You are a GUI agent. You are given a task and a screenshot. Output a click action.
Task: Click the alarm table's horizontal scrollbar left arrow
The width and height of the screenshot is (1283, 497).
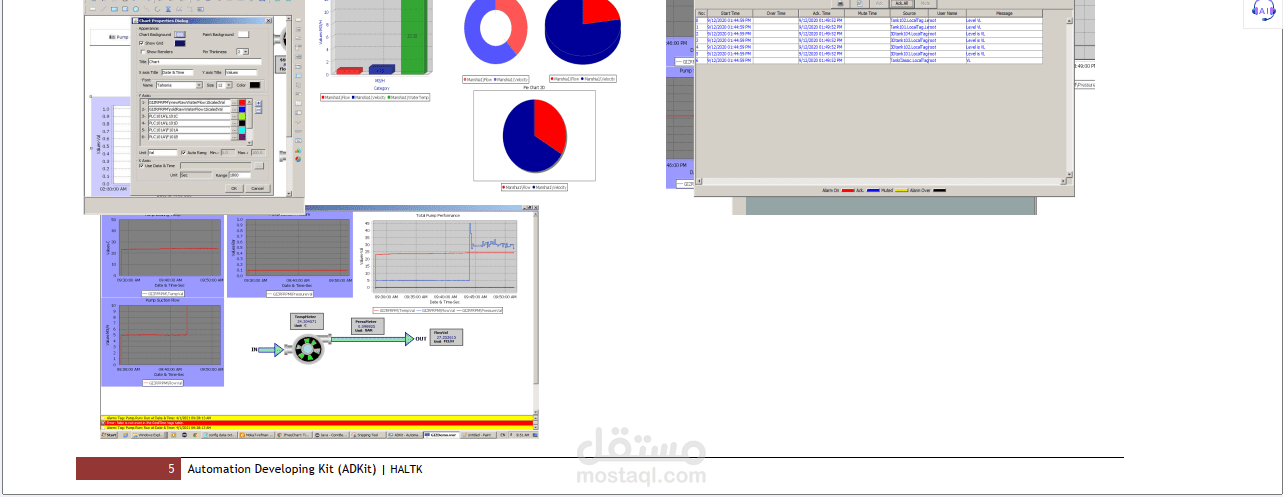(x=699, y=181)
